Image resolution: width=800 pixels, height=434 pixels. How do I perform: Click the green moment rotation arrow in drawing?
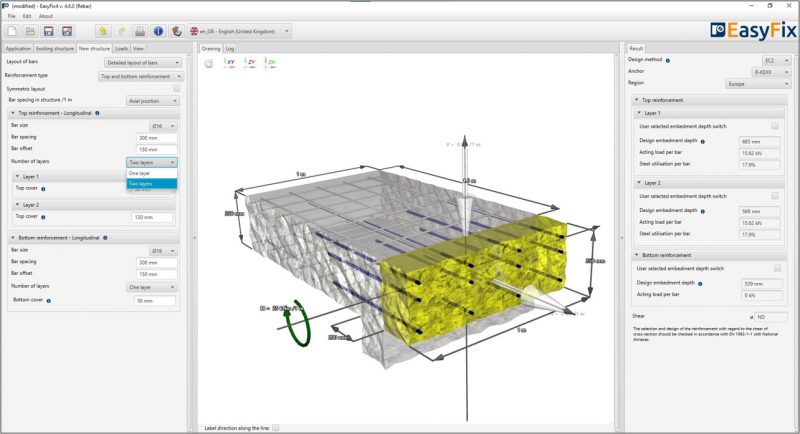pyautogui.click(x=297, y=324)
